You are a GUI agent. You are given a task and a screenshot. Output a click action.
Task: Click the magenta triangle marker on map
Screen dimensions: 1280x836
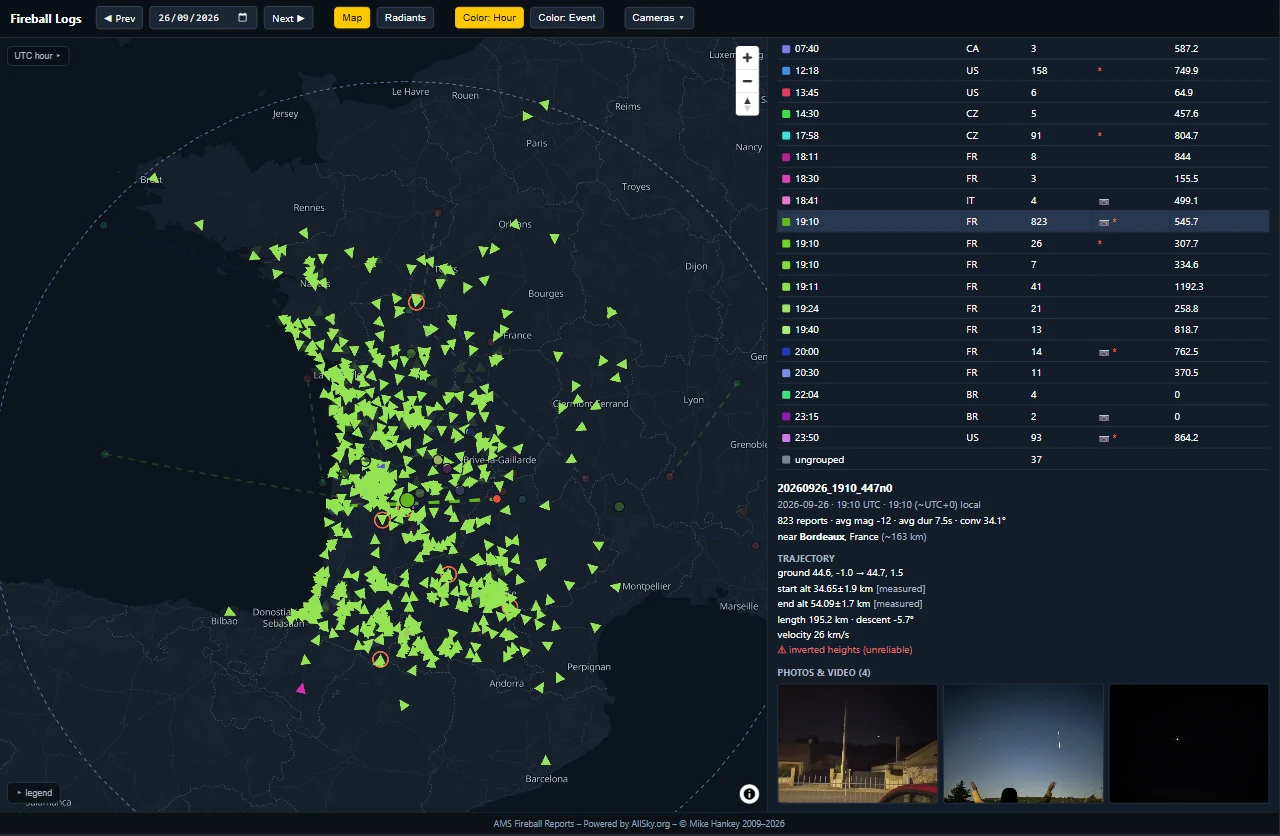[301, 688]
